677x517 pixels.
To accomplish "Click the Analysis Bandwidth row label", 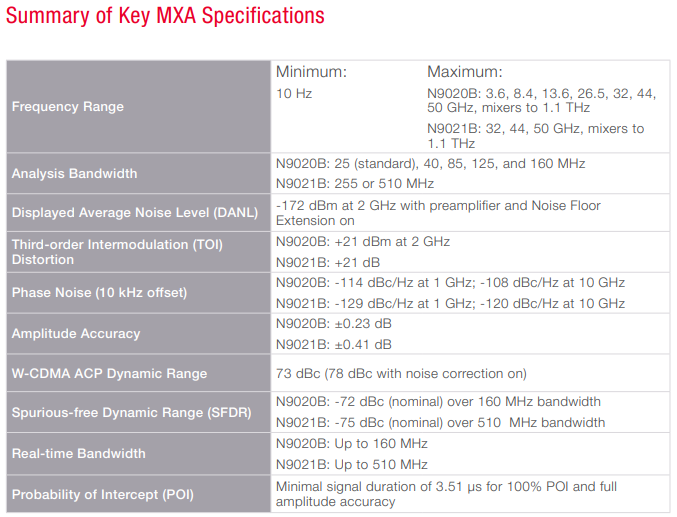I will tap(74, 173).
